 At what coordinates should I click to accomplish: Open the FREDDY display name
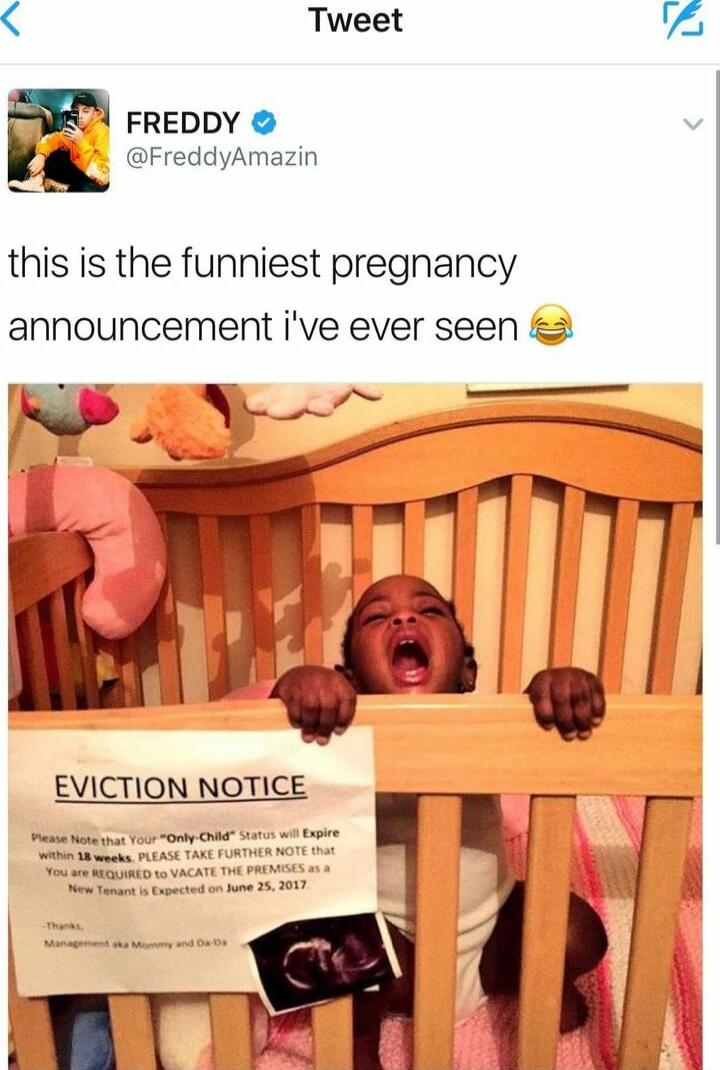click(183, 123)
